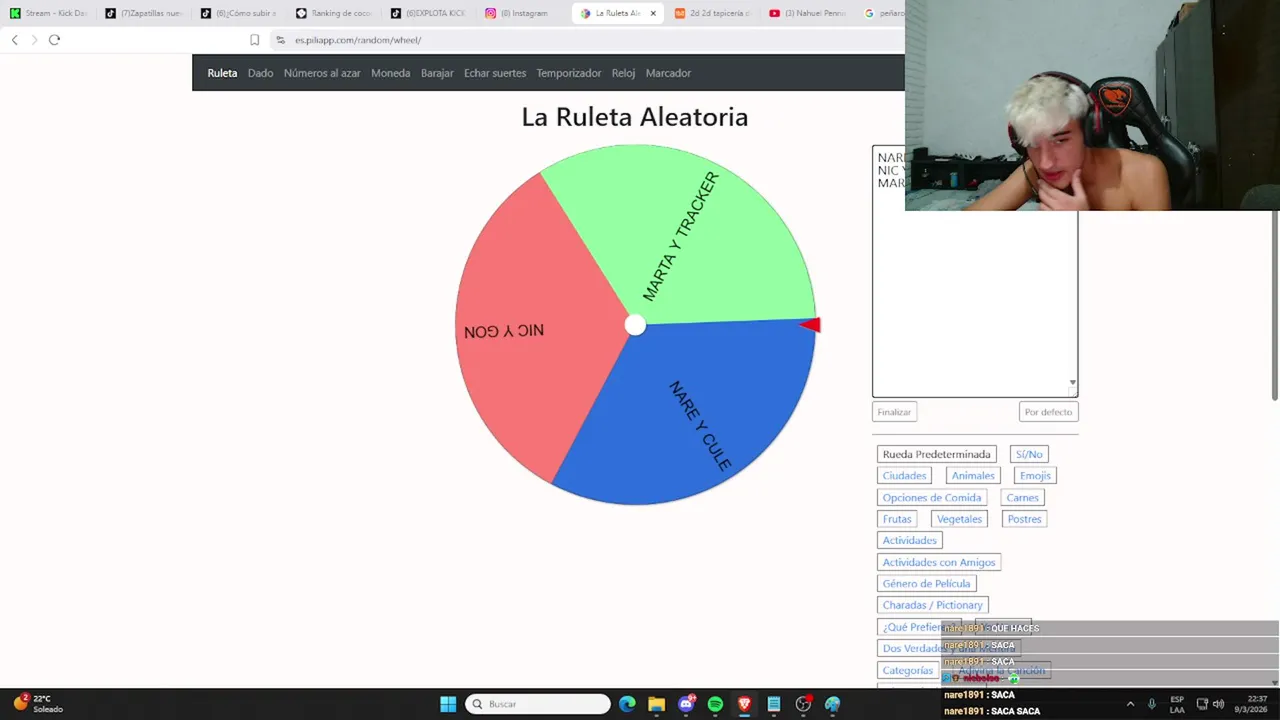This screenshot has height=720, width=1280.
Task: Open Marcador in the site menu
Action: point(668,73)
